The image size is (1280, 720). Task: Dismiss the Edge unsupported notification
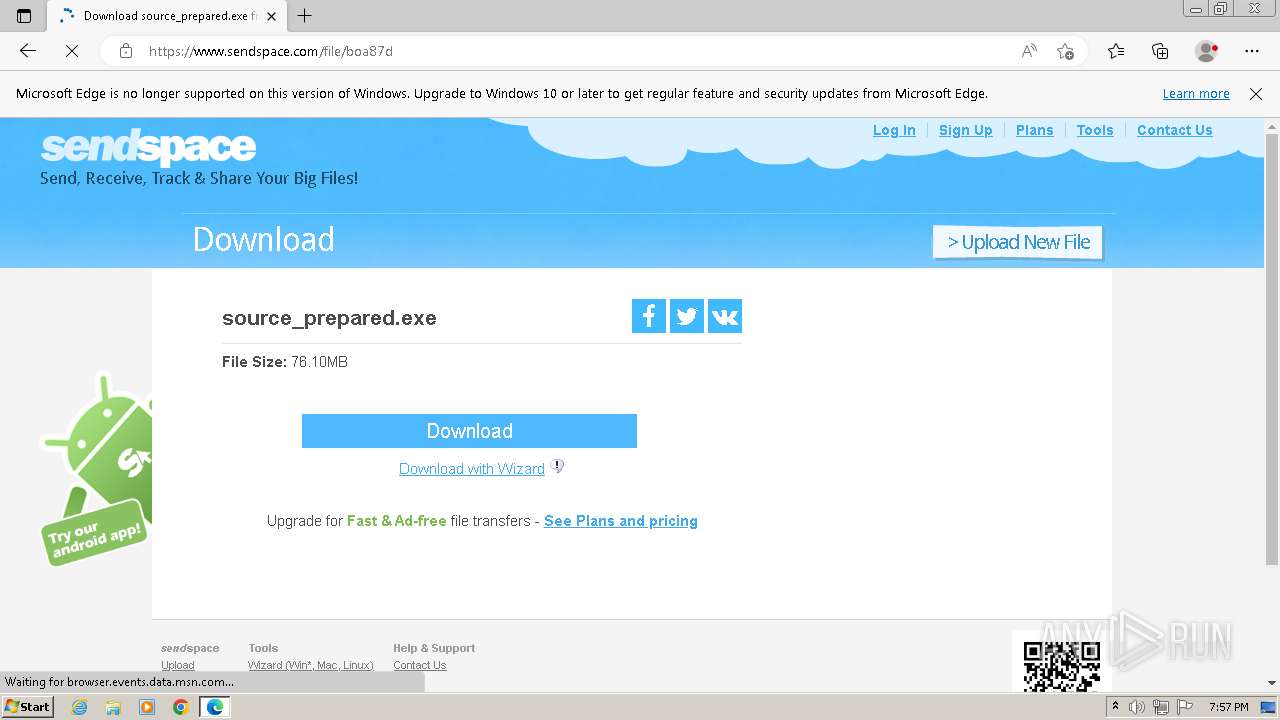1256,94
